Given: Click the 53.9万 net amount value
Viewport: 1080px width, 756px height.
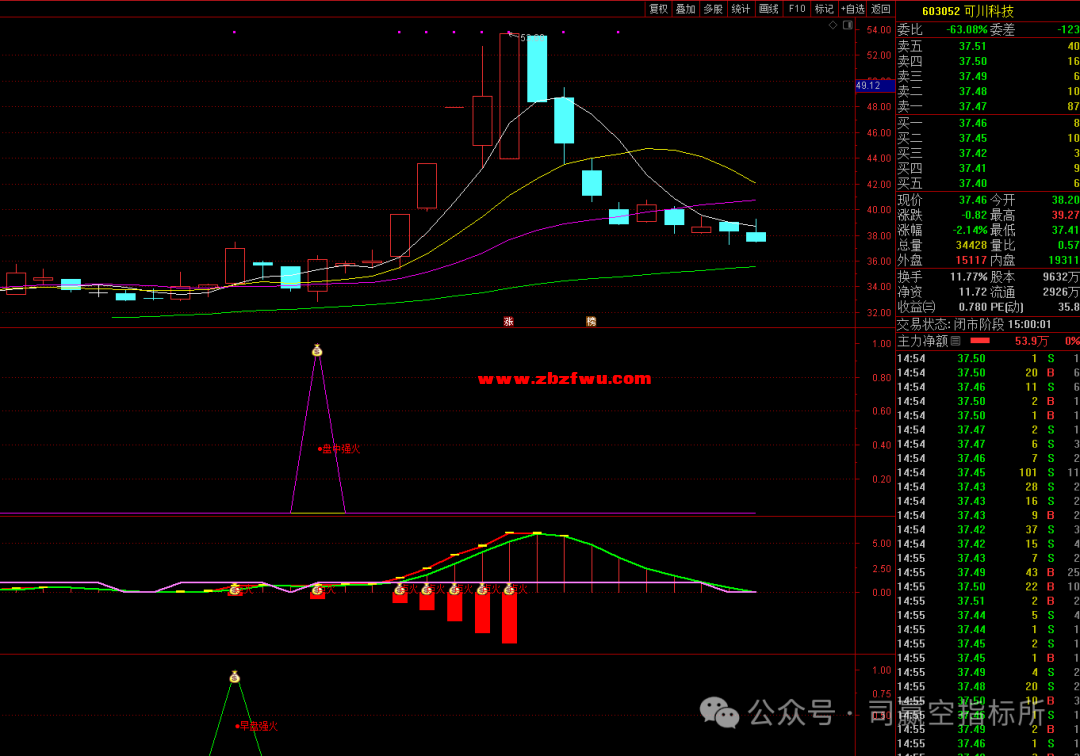Looking at the screenshot, I should (x=1032, y=341).
